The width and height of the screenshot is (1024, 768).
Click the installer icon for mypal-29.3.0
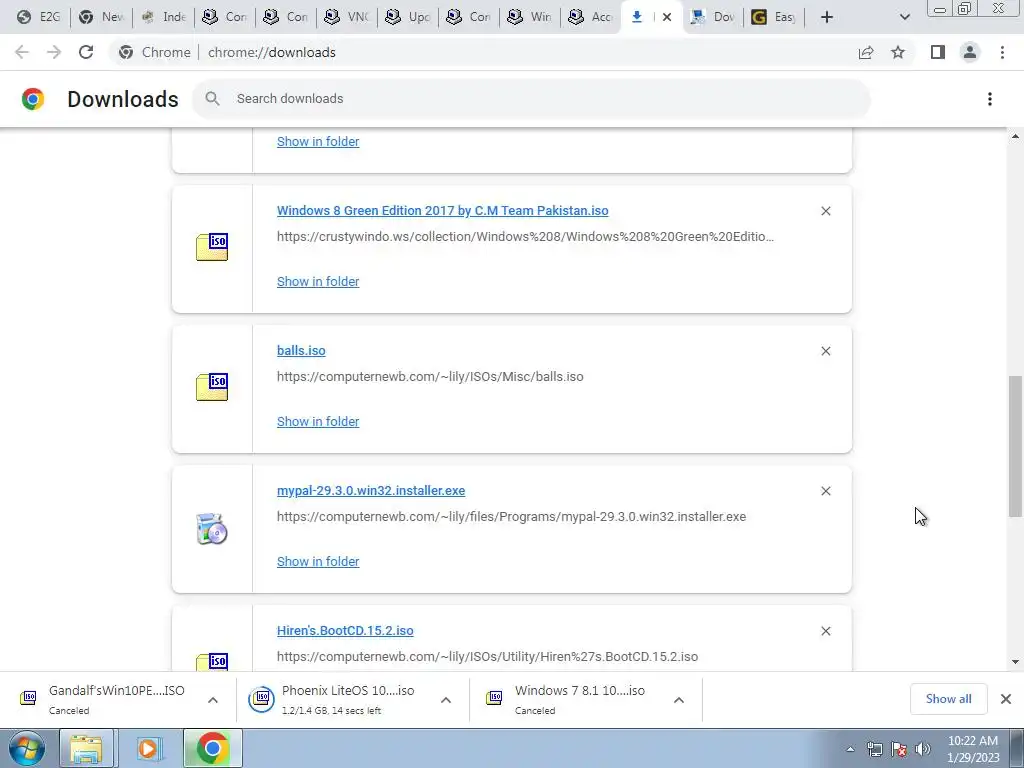pyautogui.click(x=212, y=529)
